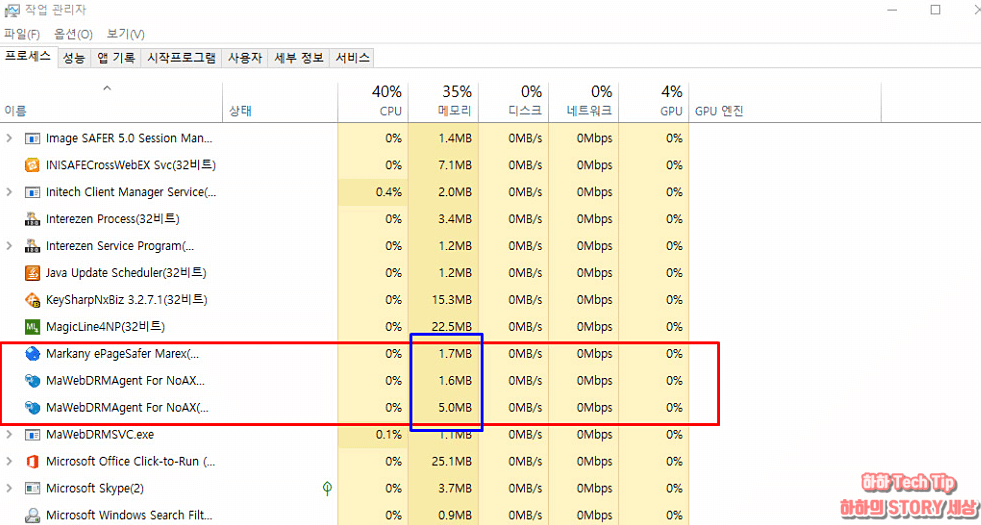The height and width of the screenshot is (525, 981).
Task: Select the MagicLine4NP(32비트) process name
Action: (105, 327)
